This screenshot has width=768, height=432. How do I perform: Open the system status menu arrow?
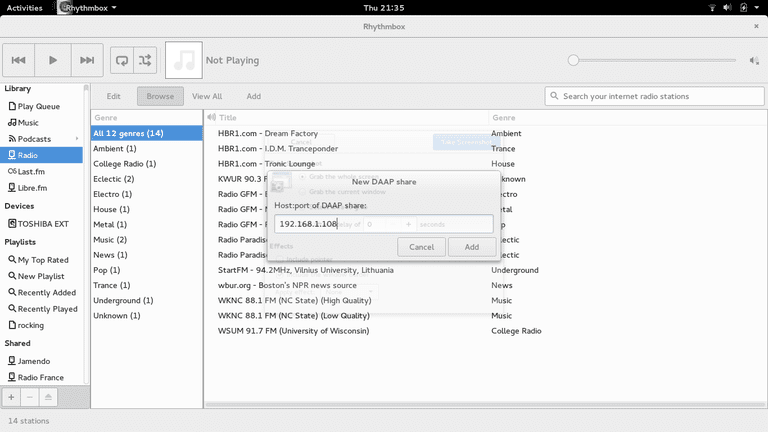coord(757,7)
